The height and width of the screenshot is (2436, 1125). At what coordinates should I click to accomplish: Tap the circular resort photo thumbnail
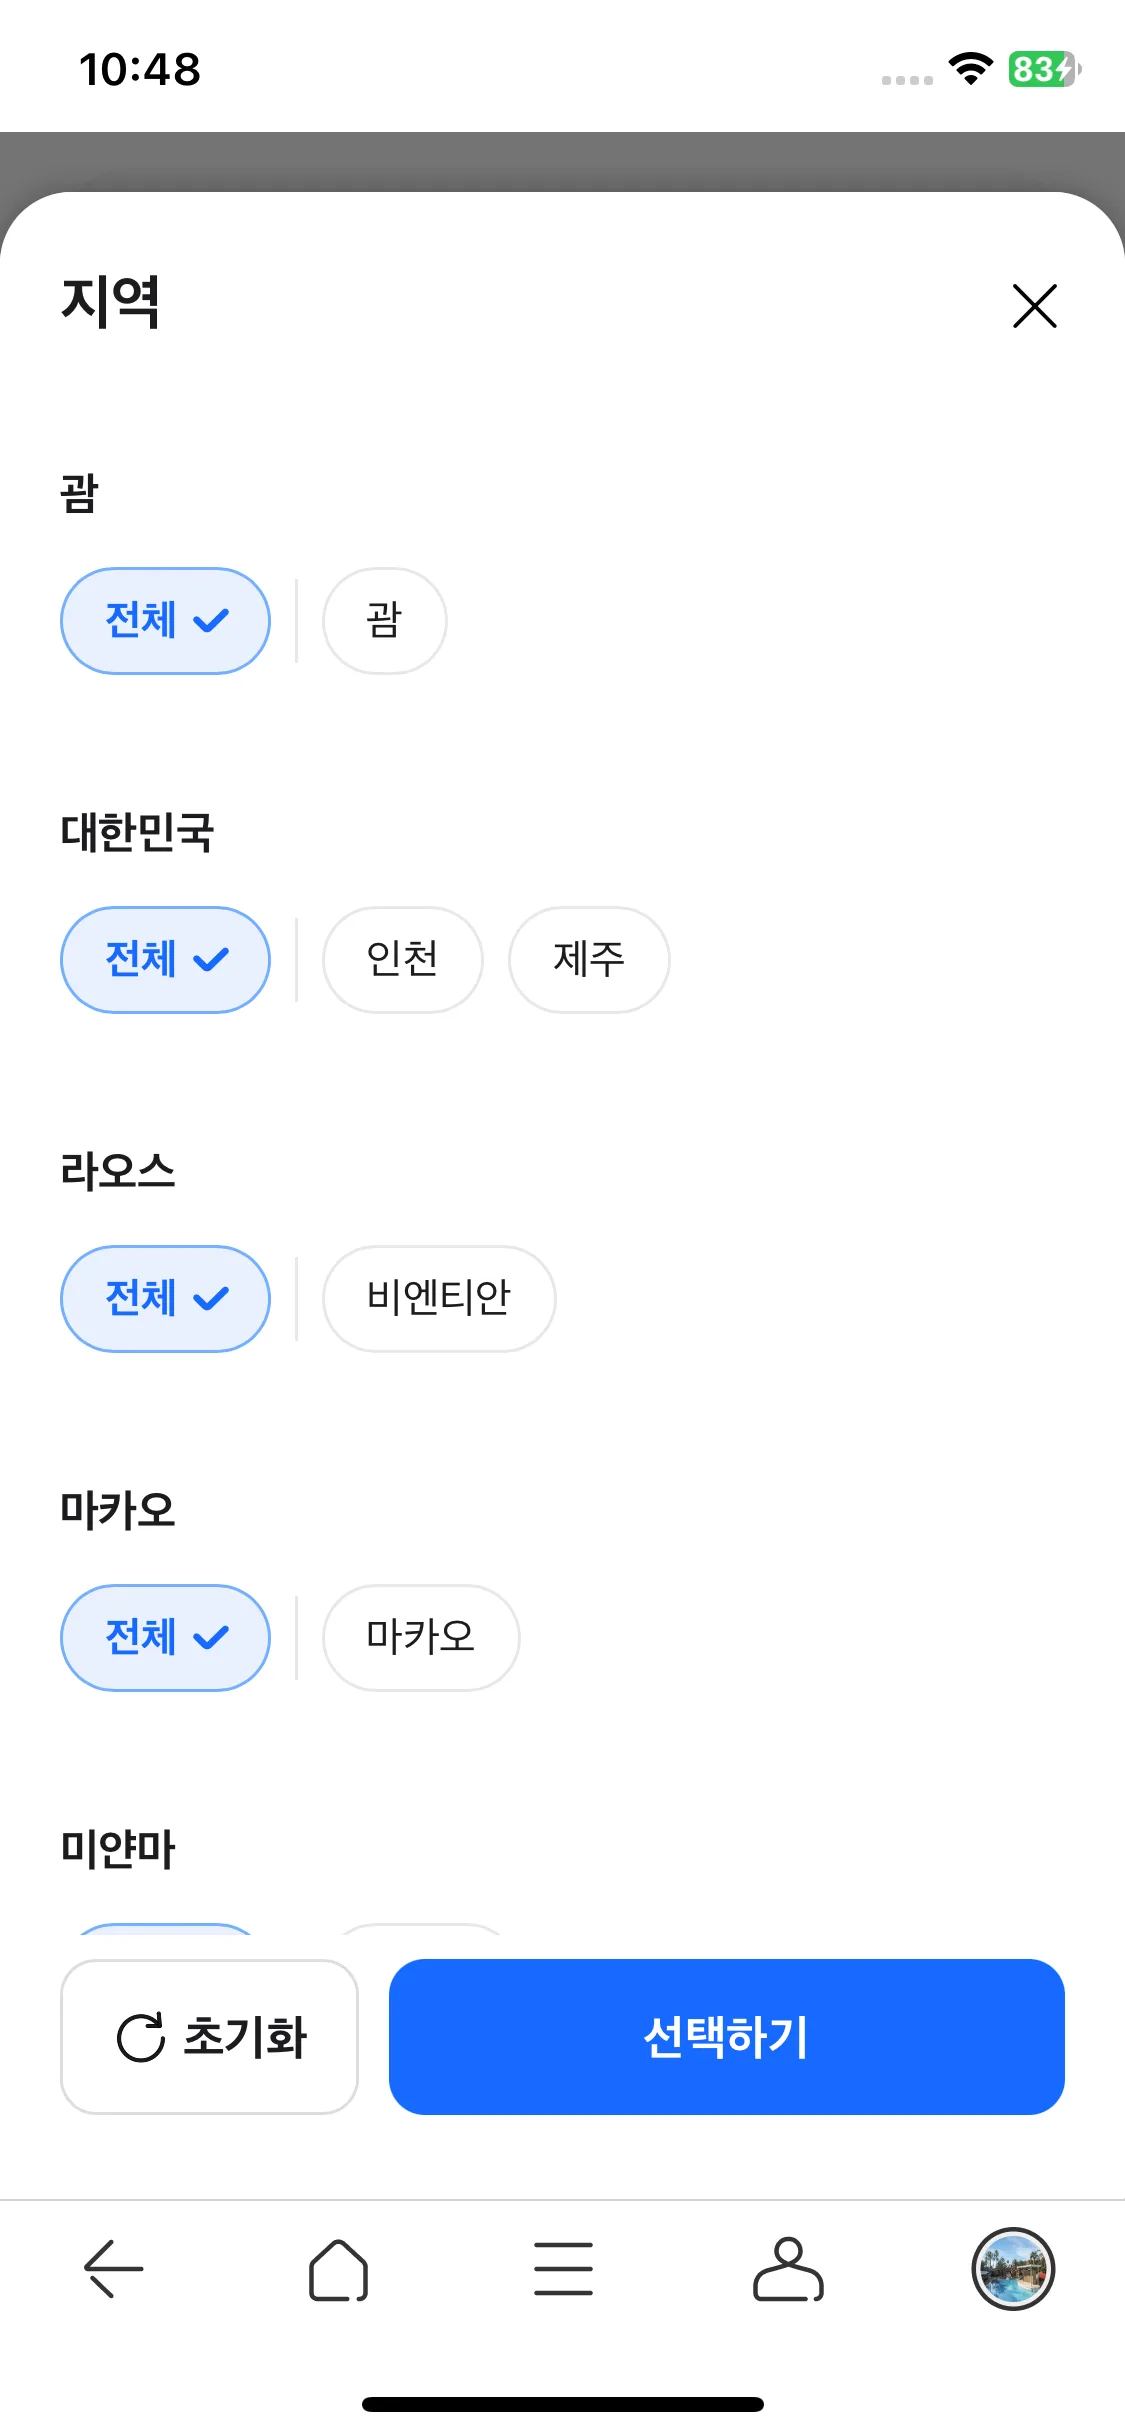(x=1013, y=2269)
